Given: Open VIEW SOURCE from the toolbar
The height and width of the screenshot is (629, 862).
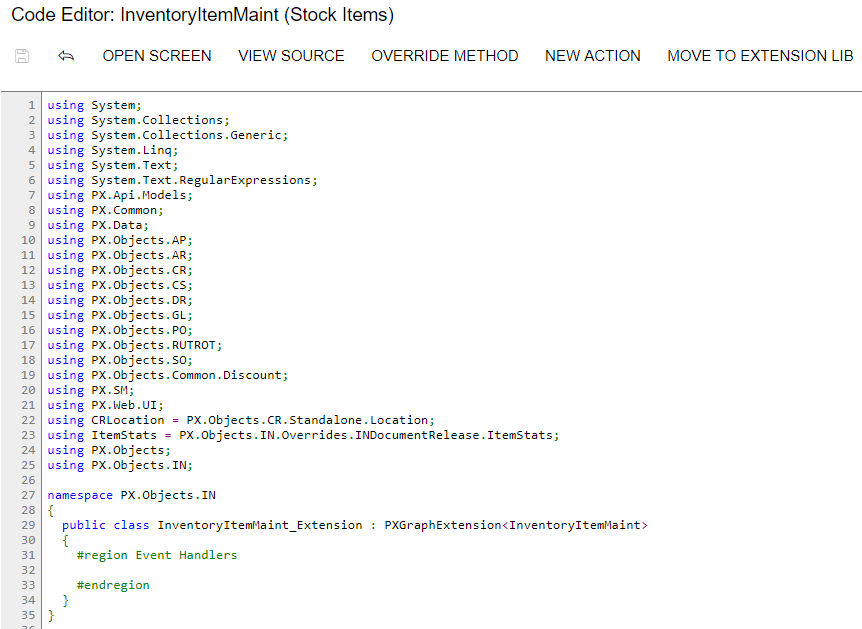Looking at the screenshot, I should tap(291, 56).
